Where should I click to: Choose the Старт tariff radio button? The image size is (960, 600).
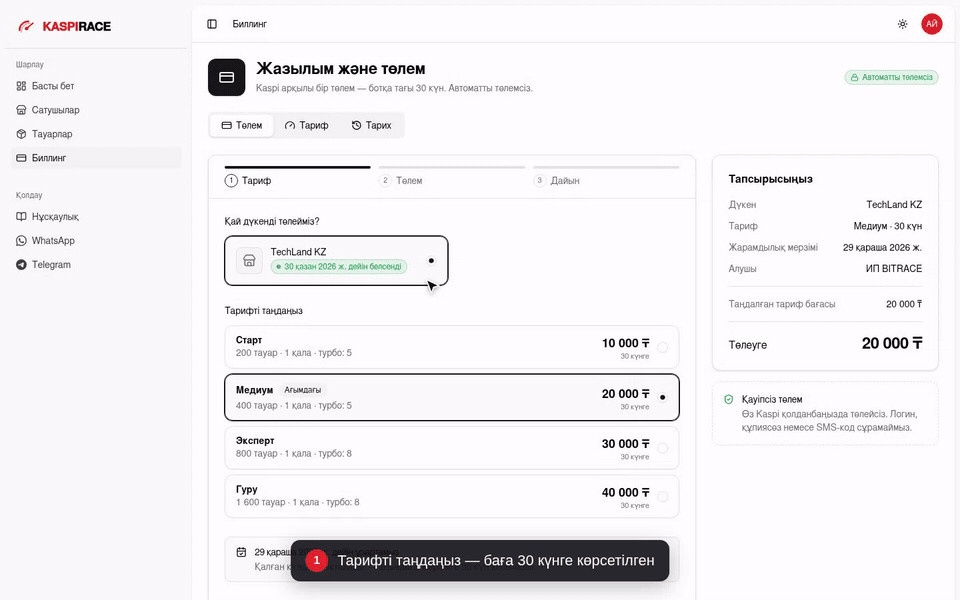[662, 348]
